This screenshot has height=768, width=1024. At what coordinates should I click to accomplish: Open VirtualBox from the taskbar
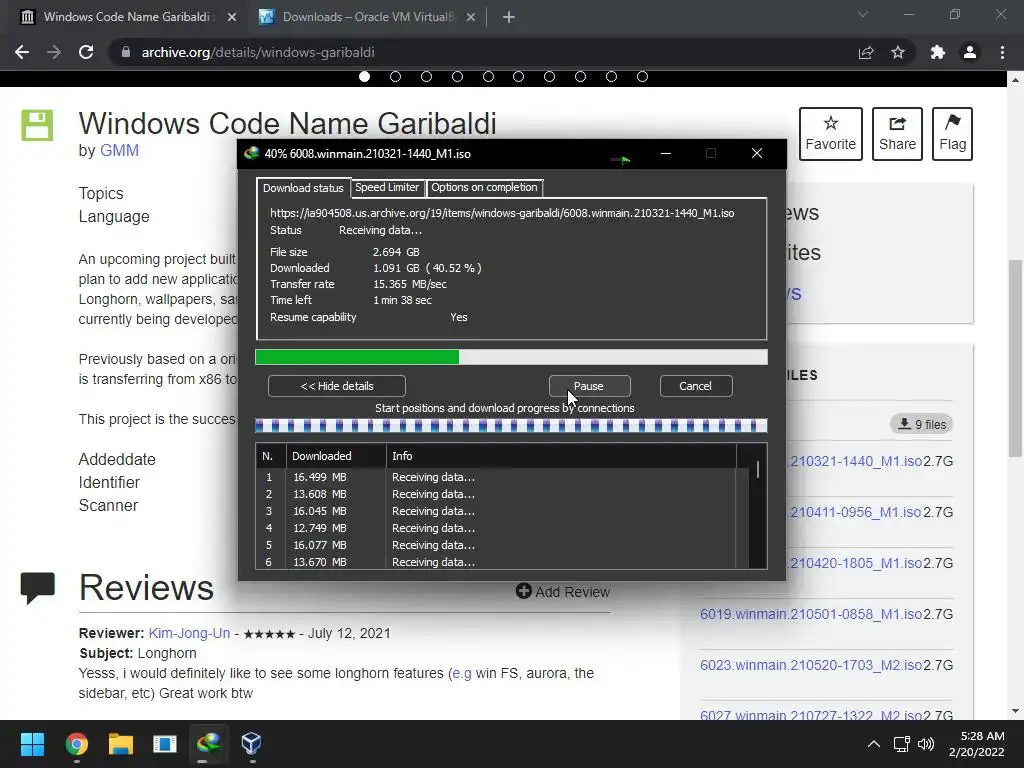251,744
